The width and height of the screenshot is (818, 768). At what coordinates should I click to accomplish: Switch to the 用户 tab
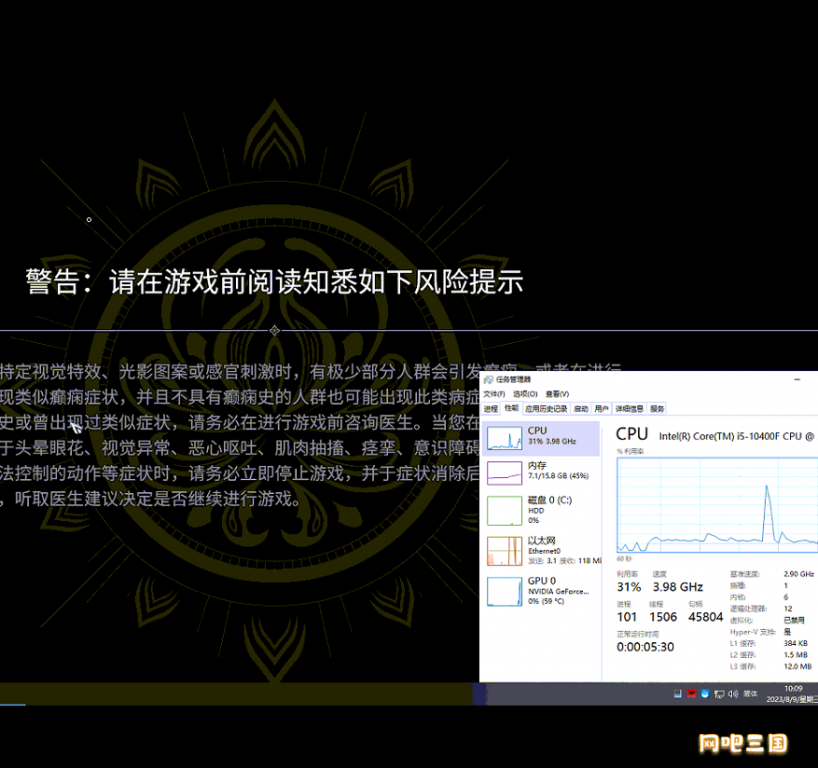pyautogui.click(x=601, y=409)
